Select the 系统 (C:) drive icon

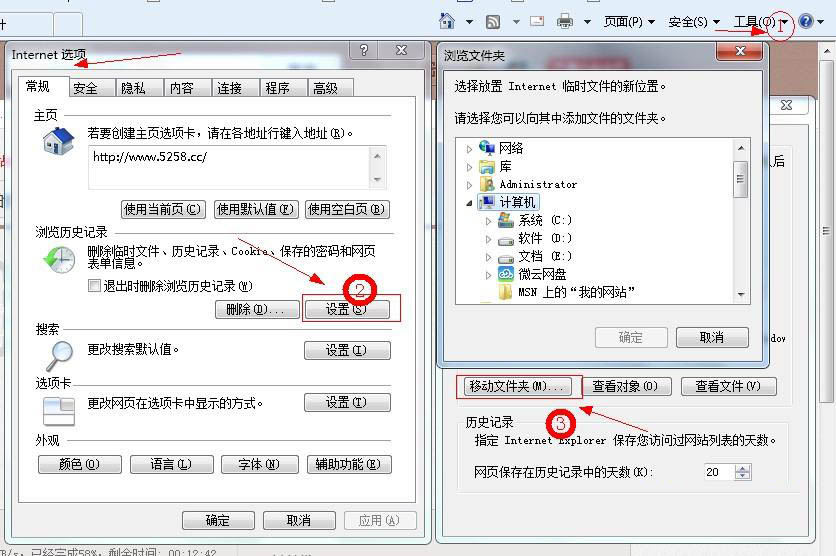click(505, 220)
